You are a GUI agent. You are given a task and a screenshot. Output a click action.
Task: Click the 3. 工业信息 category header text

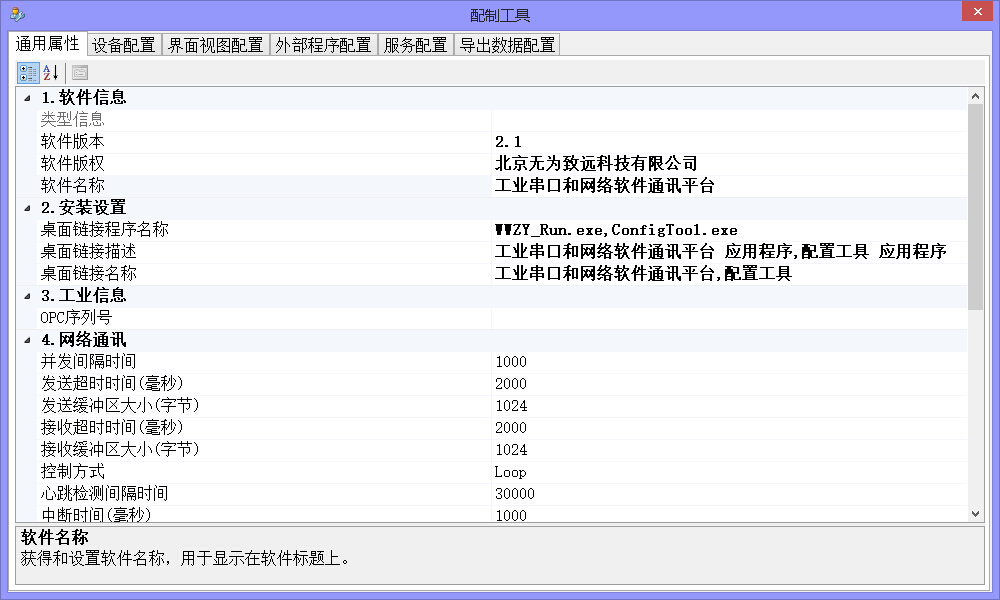click(84, 296)
